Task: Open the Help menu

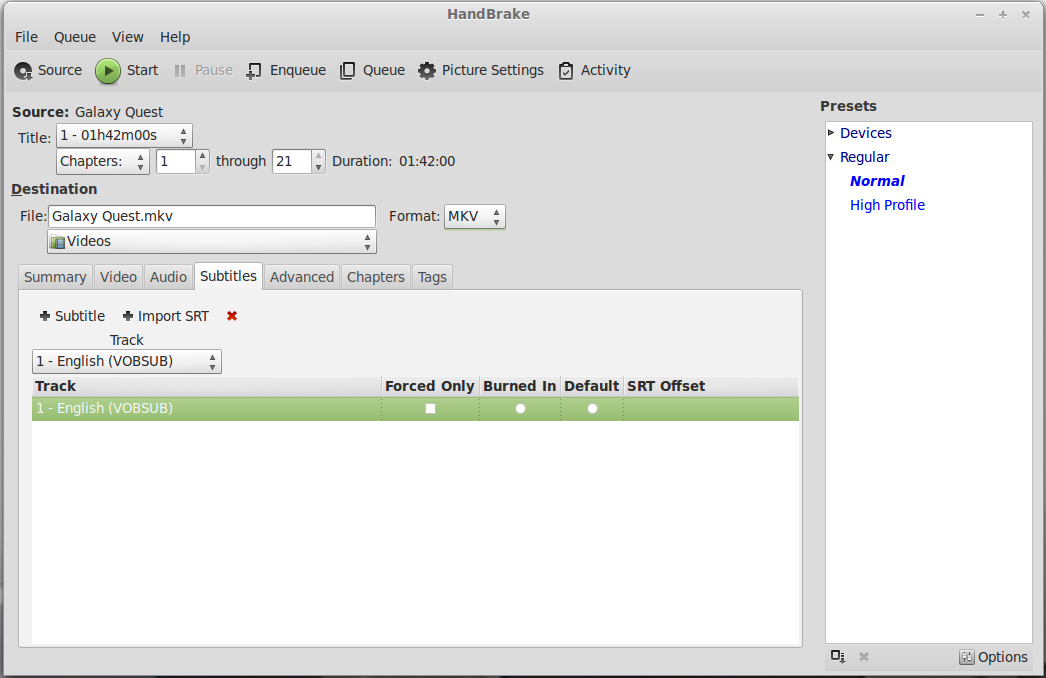Action: pos(175,37)
